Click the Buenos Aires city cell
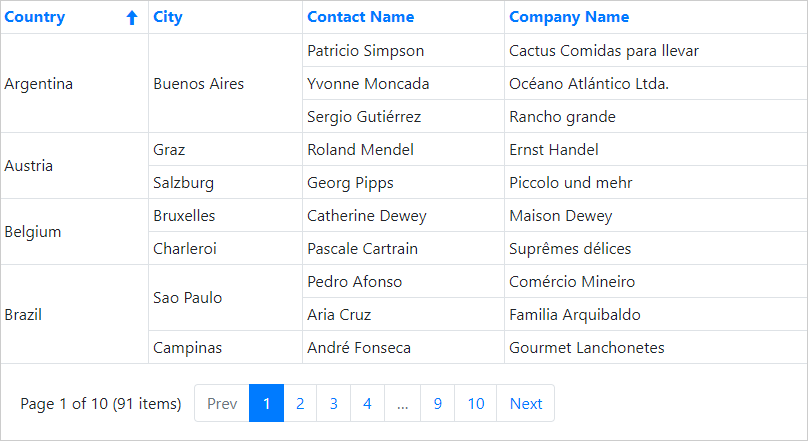808x441 pixels. point(198,84)
